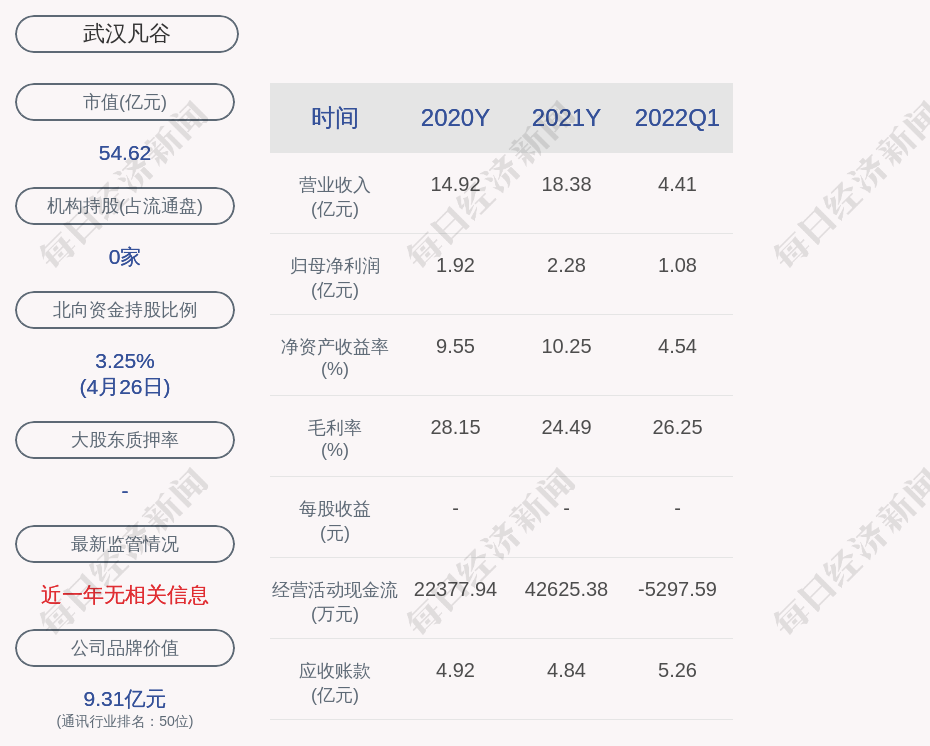This screenshot has width=930, height=746.
Task: Click the 净资产收益率 (%) row label
Action: [x=335, y=358]
